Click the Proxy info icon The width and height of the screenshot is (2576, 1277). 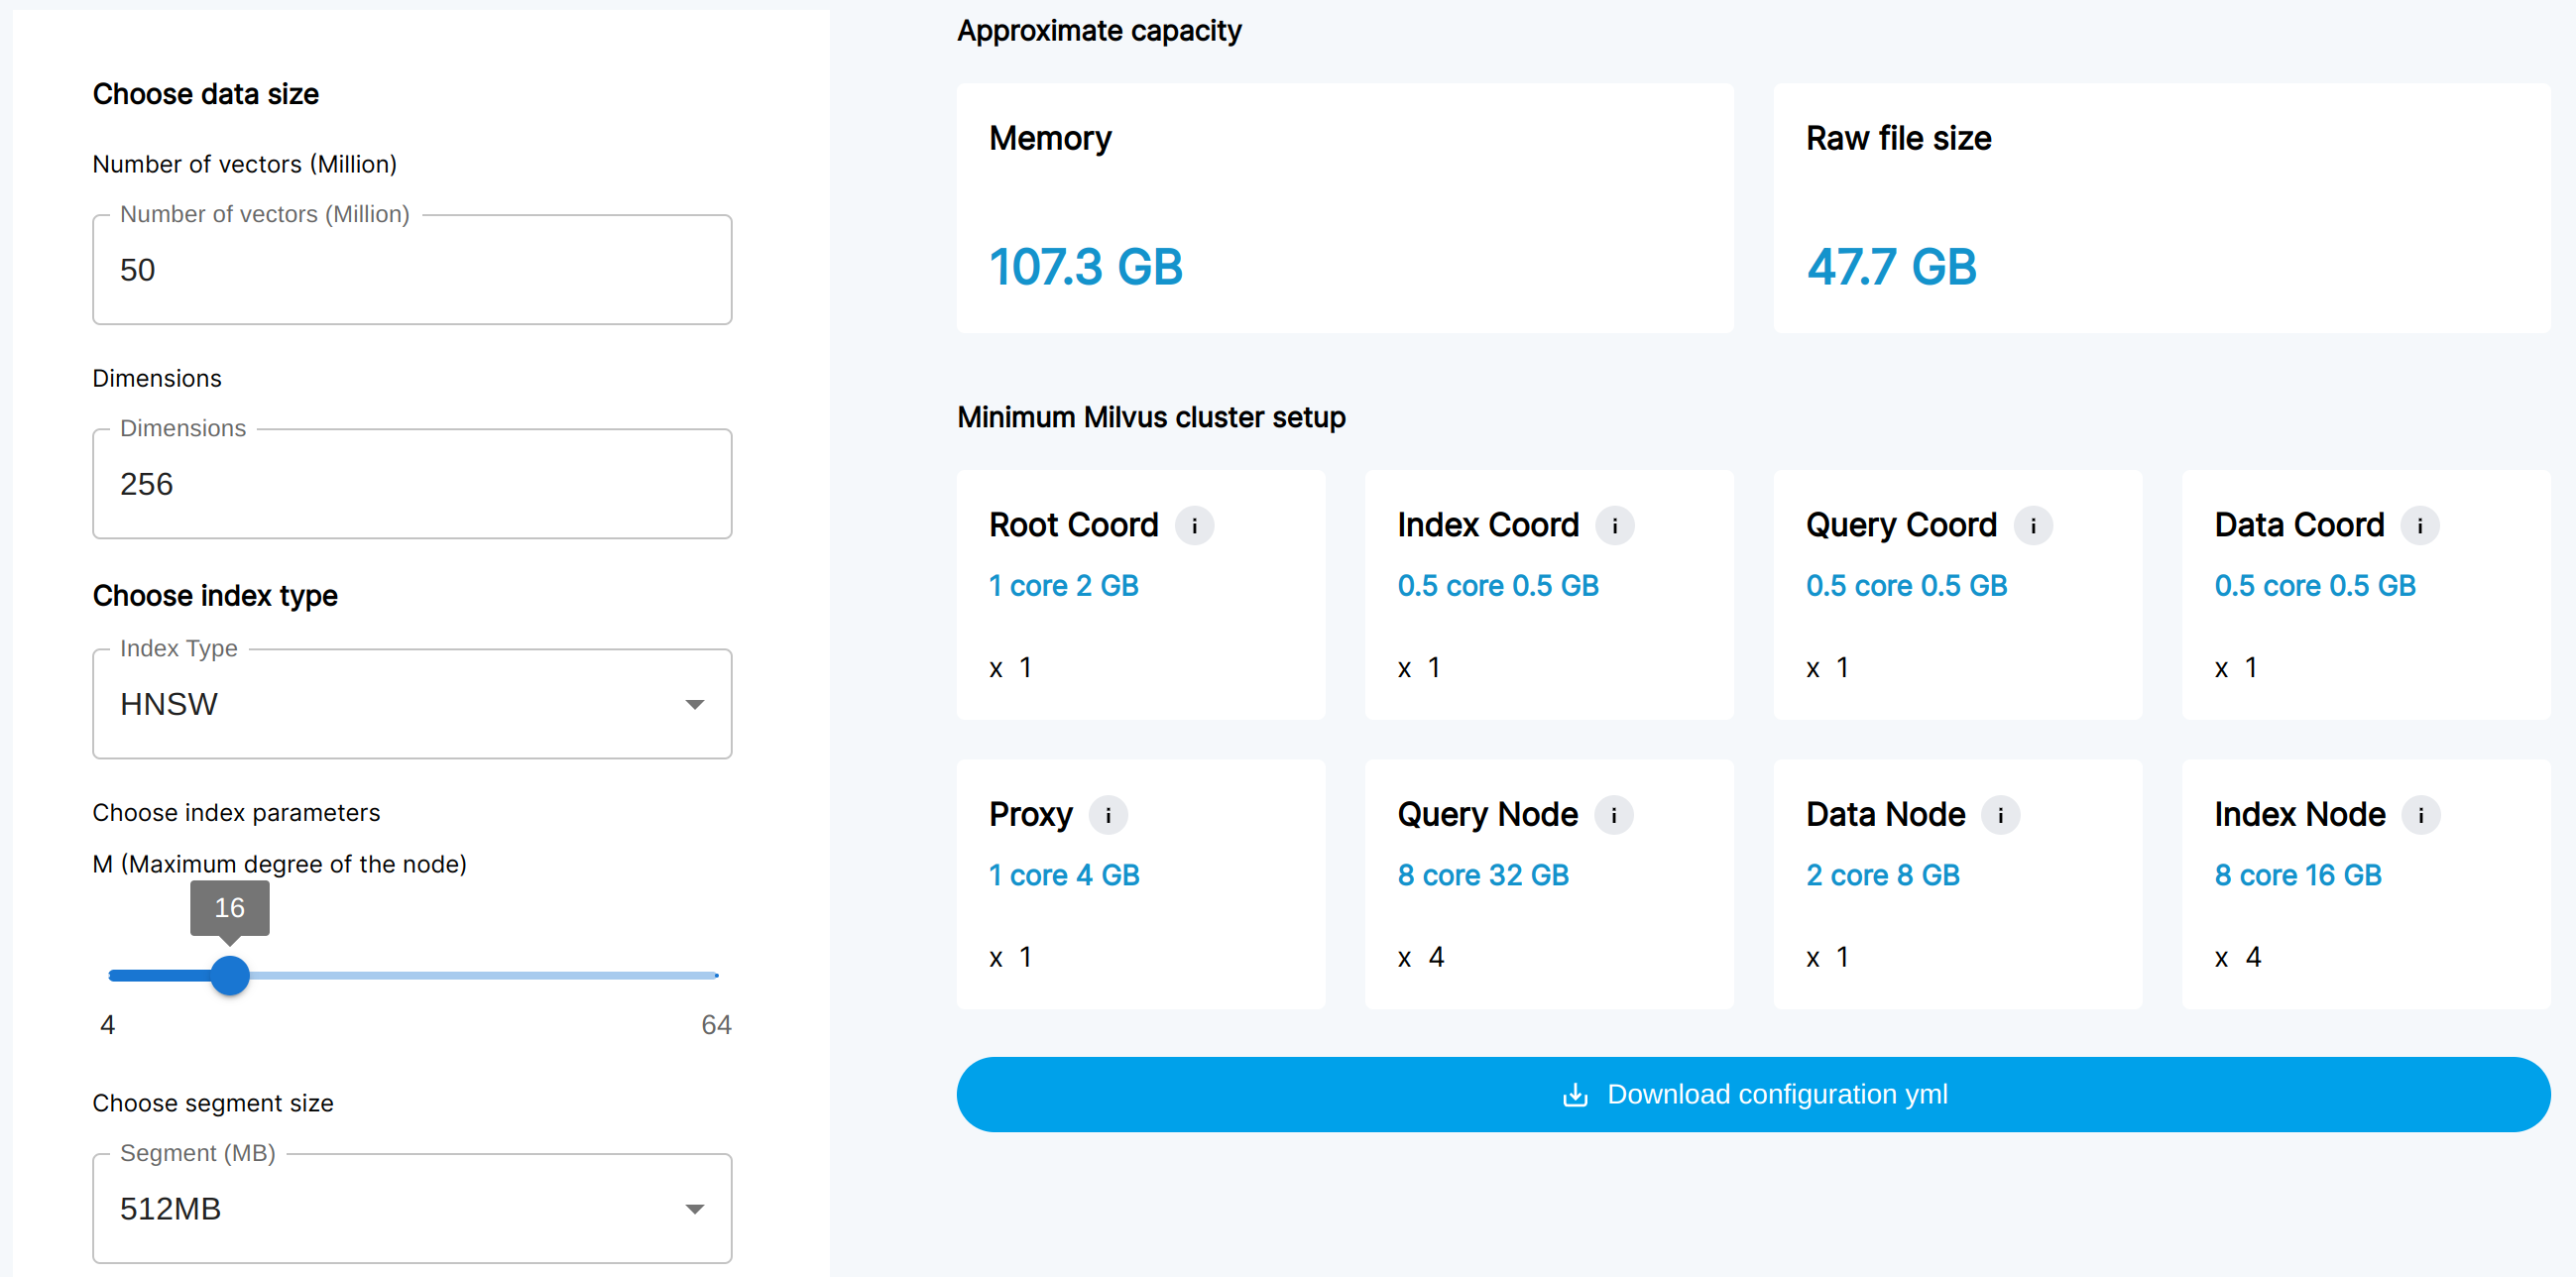point(1108,815)
